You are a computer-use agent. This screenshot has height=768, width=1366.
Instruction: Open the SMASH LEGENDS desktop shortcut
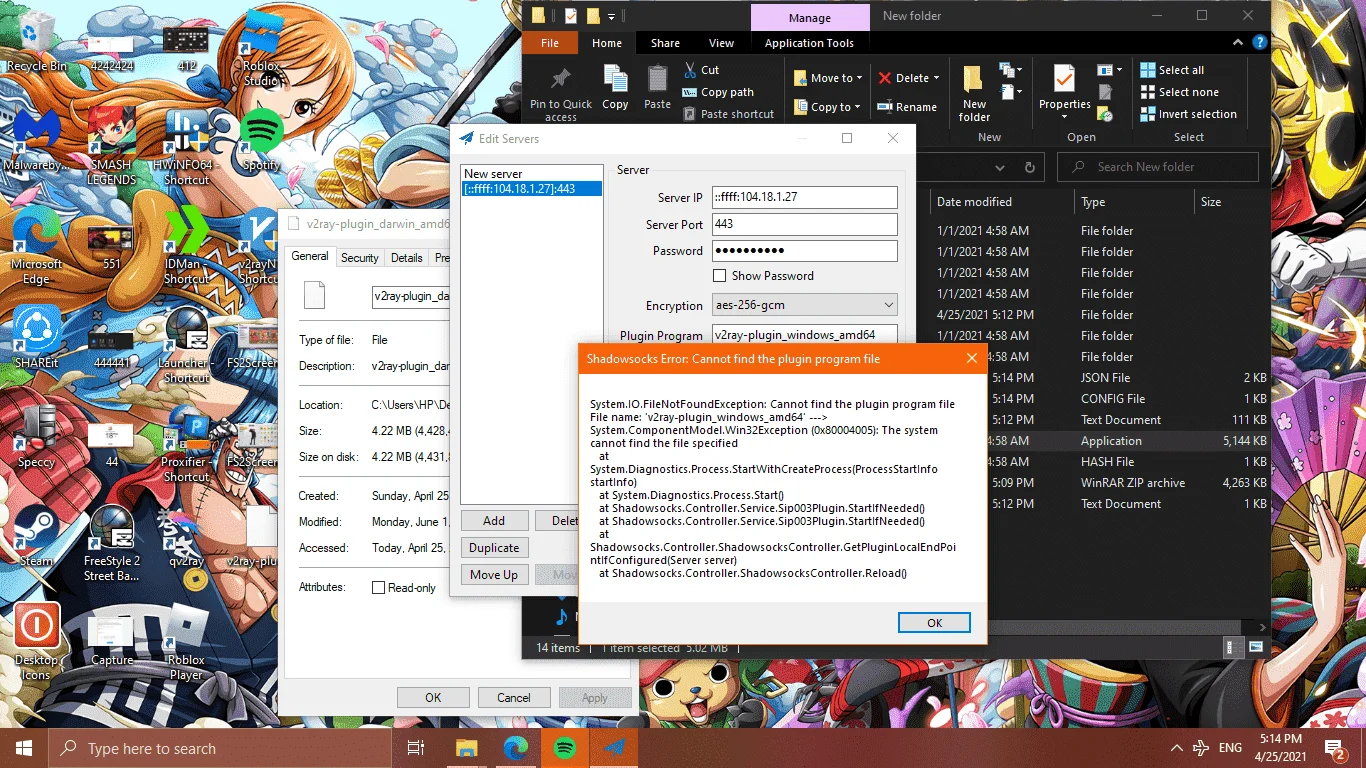coord(111,146)
